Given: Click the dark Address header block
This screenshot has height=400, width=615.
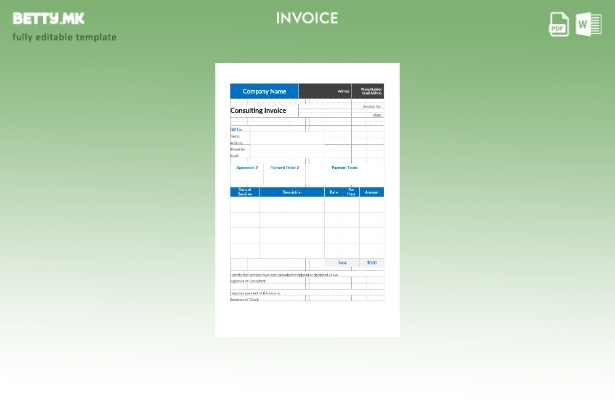Looking at the screenshot, I should [326, 91].
